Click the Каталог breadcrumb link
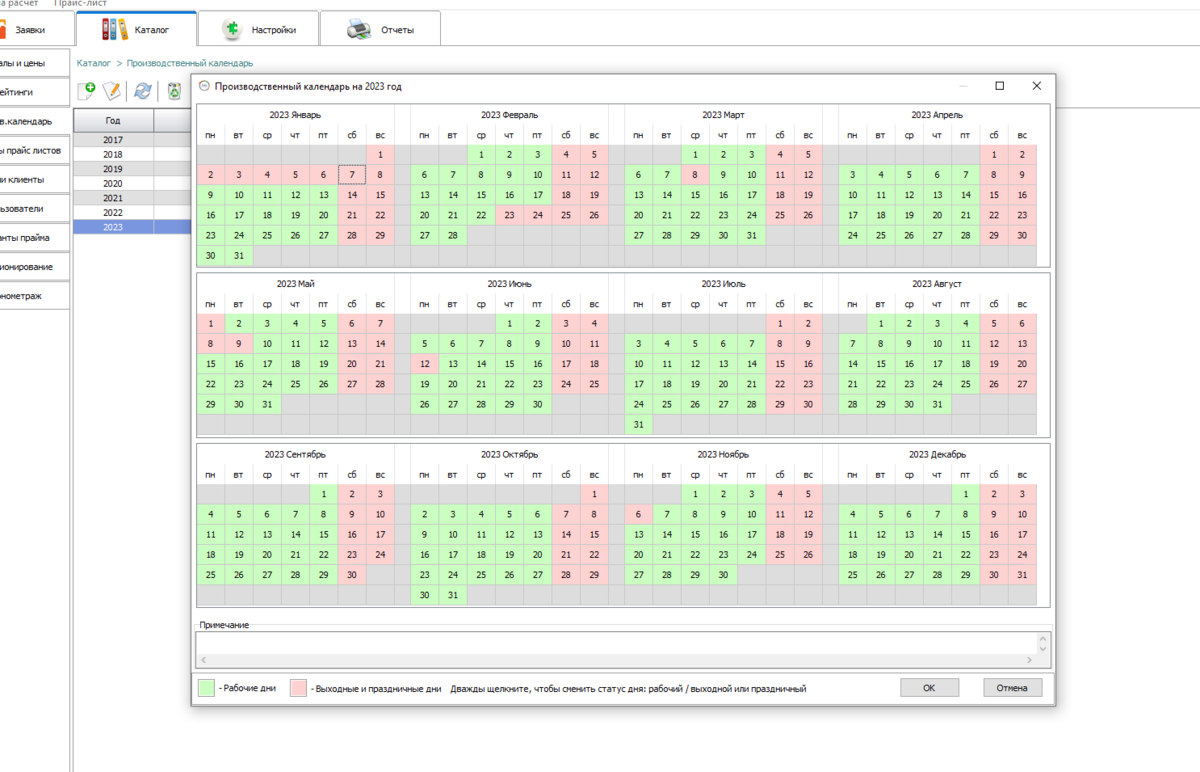Image resolution: width=1200 pixels, height=772 pixels. [x=93, y=63]
